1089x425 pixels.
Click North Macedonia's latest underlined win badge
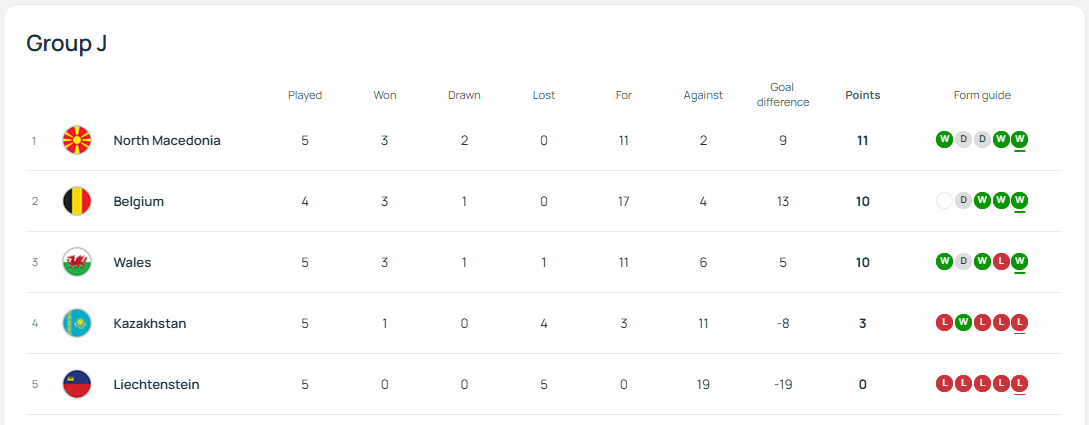point(1020,140)
